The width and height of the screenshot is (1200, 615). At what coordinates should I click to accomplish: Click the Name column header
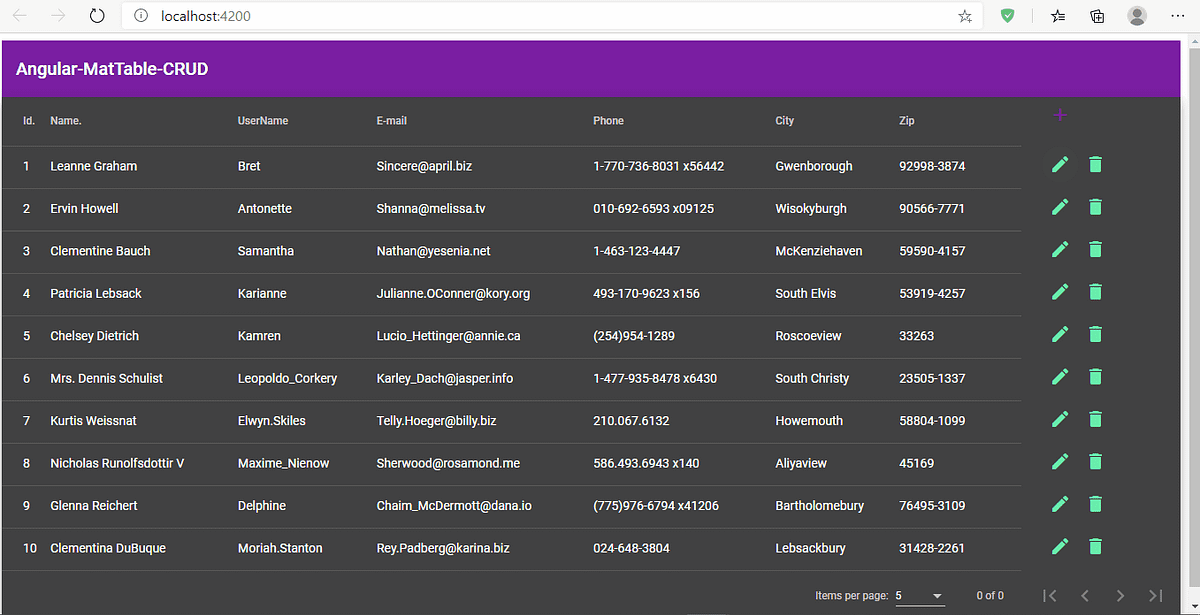pyautogui.click(x=65, y=120)
